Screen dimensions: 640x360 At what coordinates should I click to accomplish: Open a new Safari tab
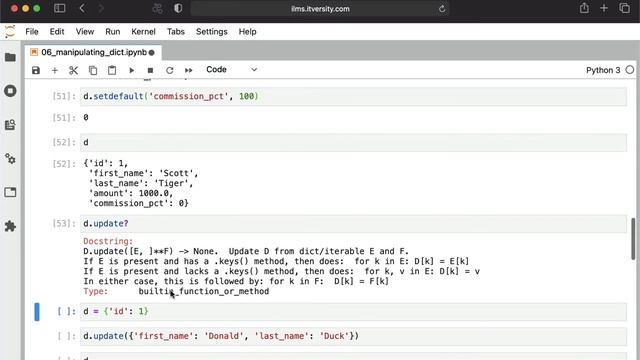click(604, 8)
